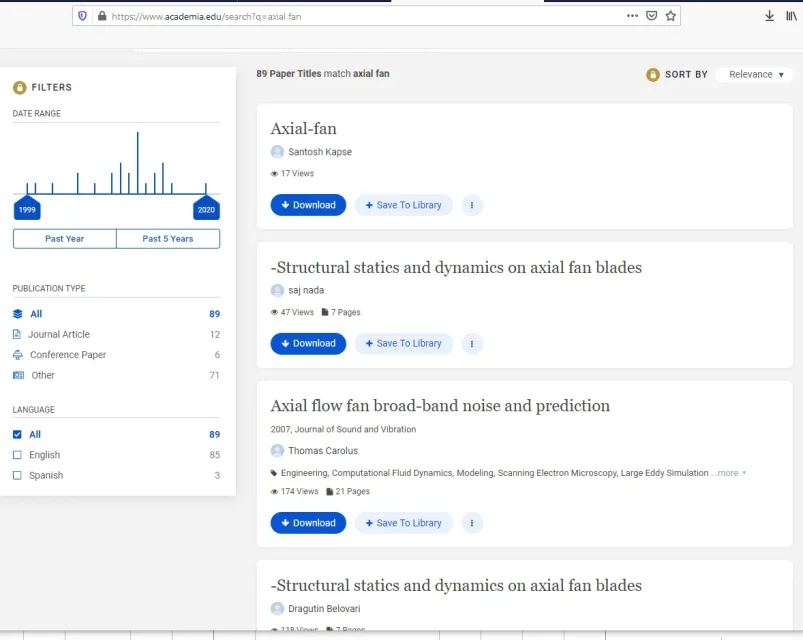
Task: Download the Axial flow fan broad-band noise paper
Action: (x=308, y=523)
